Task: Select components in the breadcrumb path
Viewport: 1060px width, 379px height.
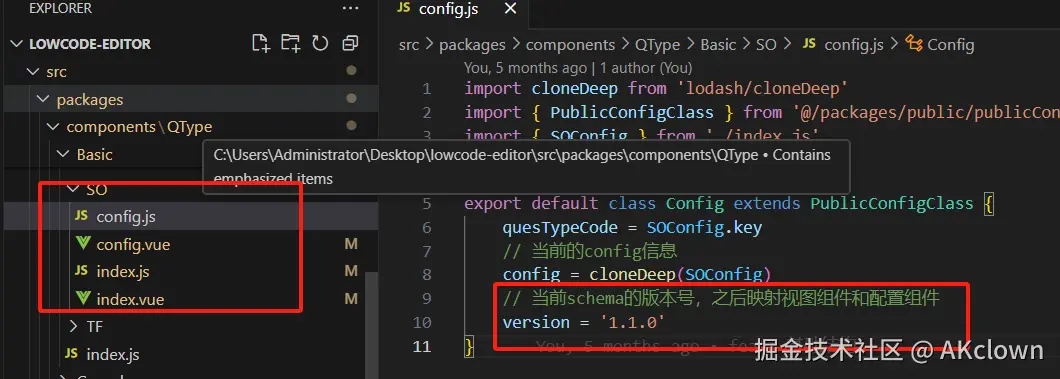Action: (571, 45)
